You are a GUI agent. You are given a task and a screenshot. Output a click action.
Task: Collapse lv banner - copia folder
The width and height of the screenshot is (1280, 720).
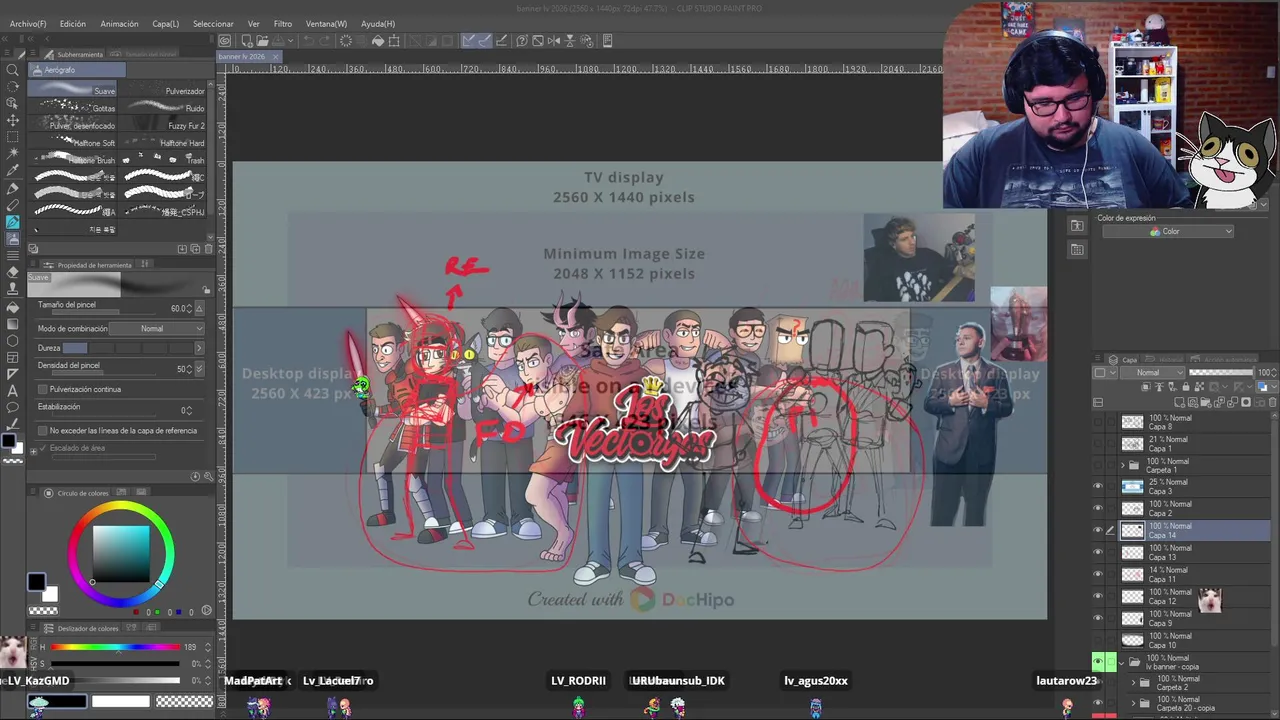point(1122,662)
